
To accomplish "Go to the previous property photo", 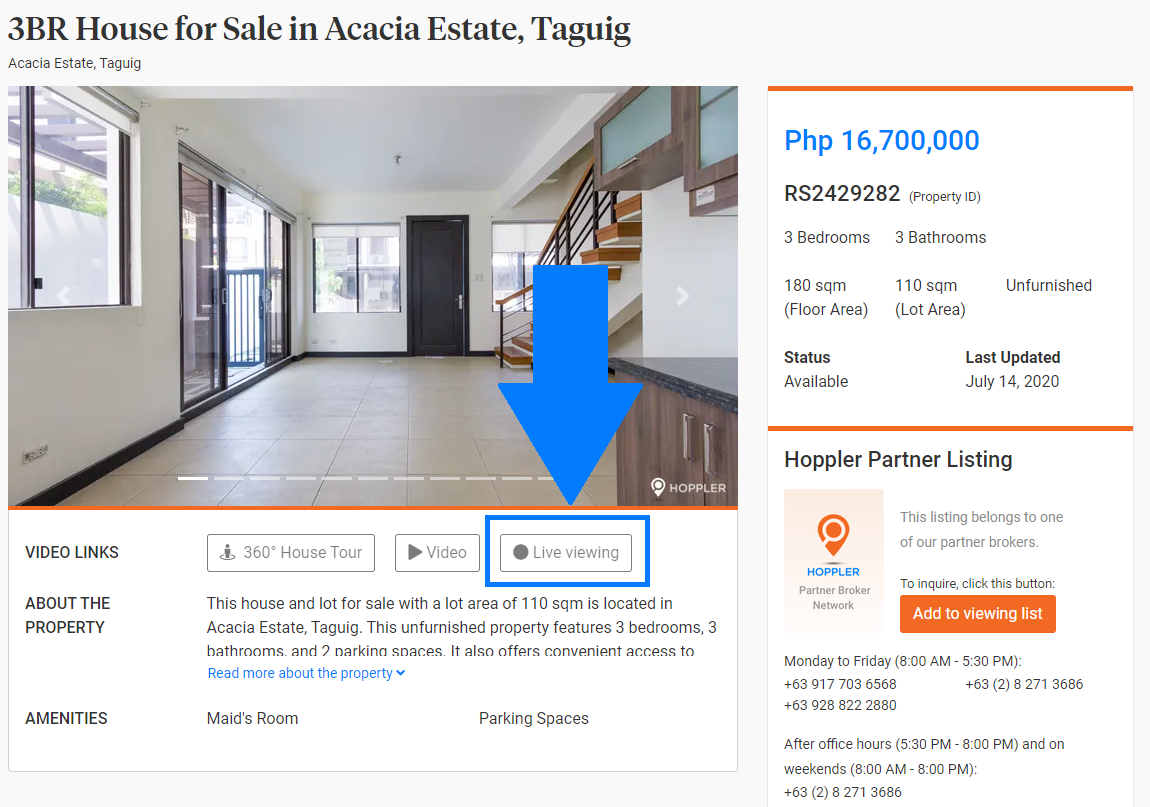I will (62, 296).
